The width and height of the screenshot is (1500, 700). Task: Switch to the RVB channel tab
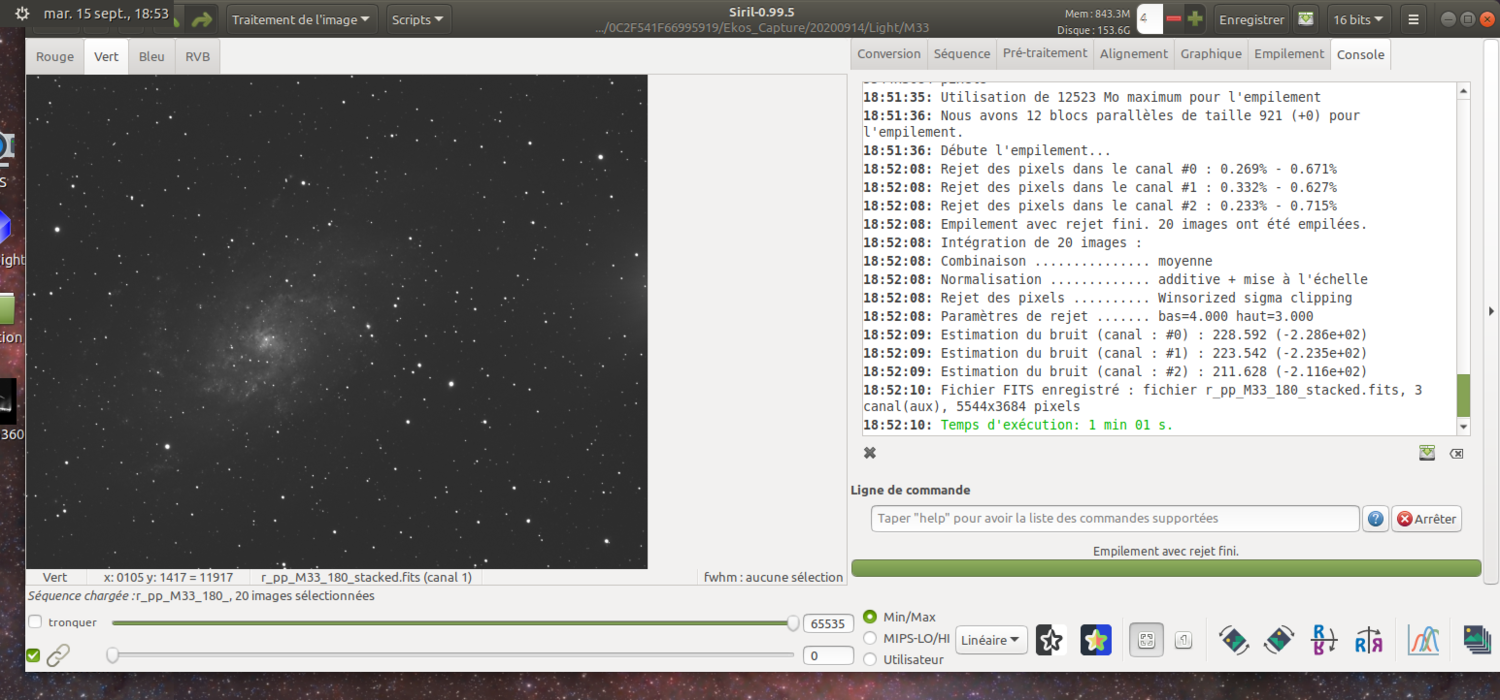tap(198, 56)
